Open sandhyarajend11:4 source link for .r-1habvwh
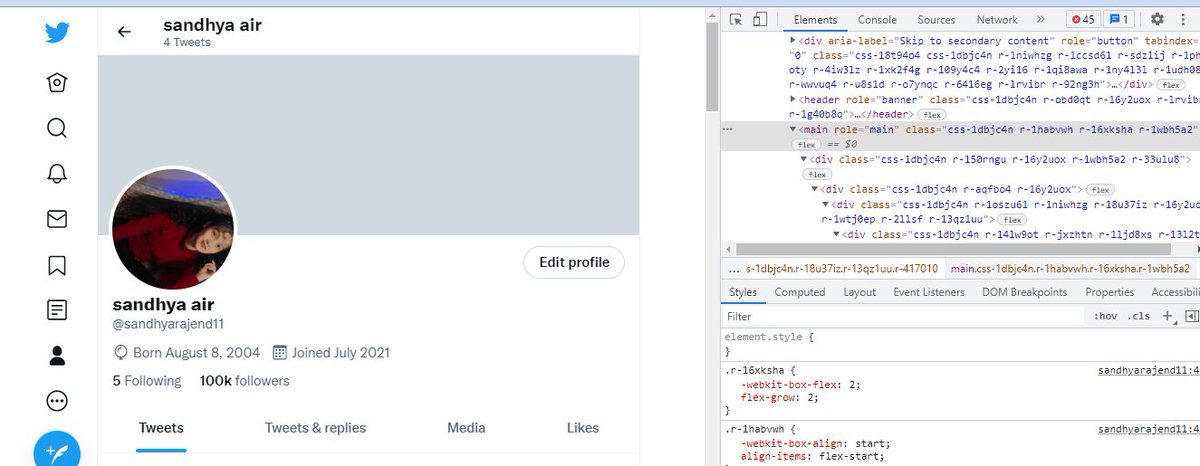The height and width of the screenshot is (466, 1200). tap(1148, 429)
